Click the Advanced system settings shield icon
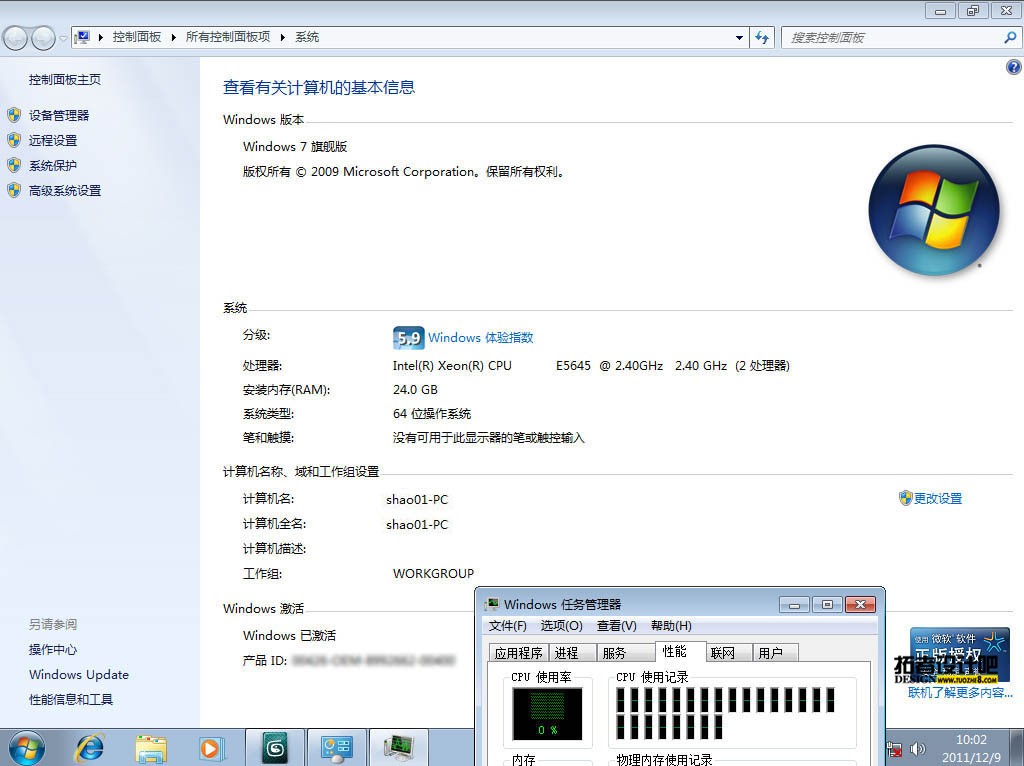The width and height of the screenshot is (1024, 766). click(14, 191)
